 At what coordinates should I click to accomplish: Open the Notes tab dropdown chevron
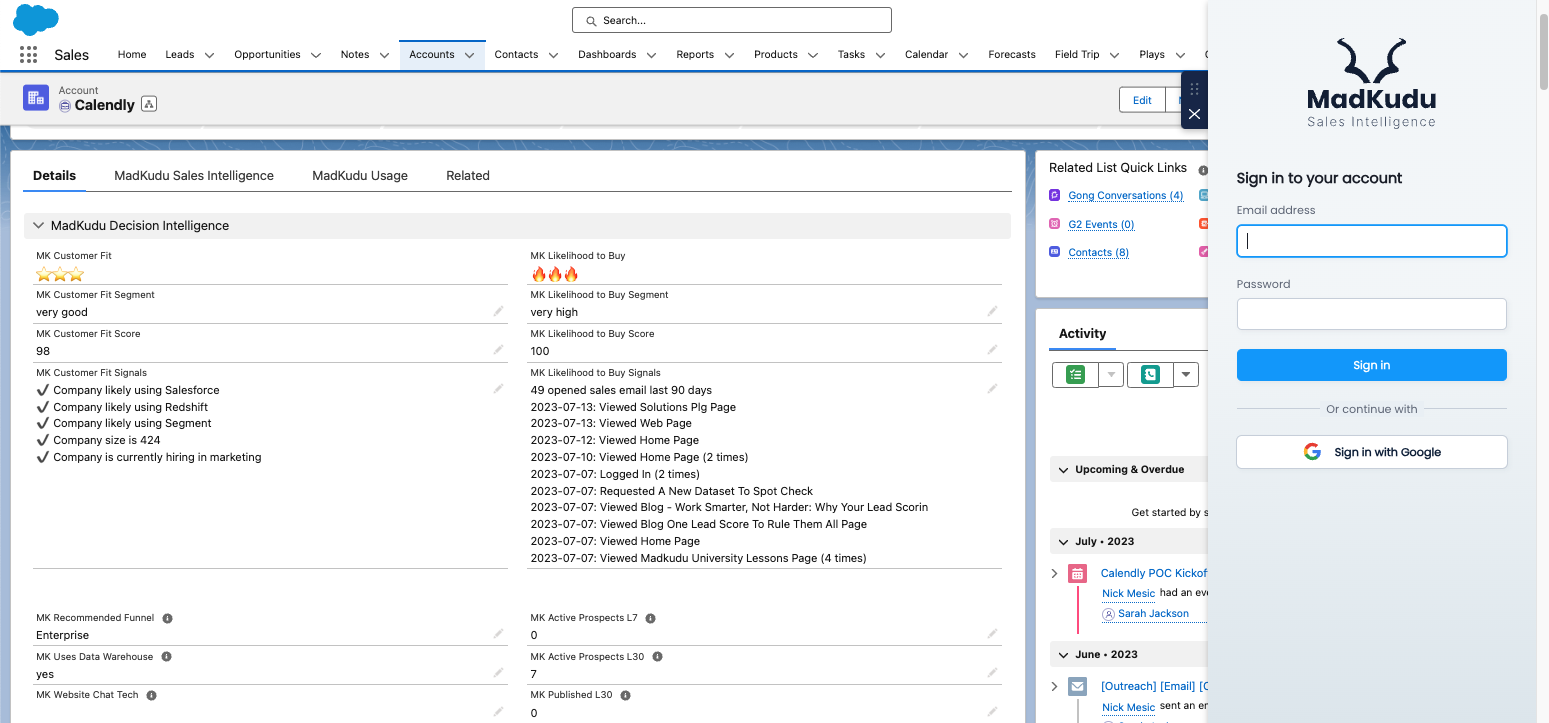pos(384,55)
